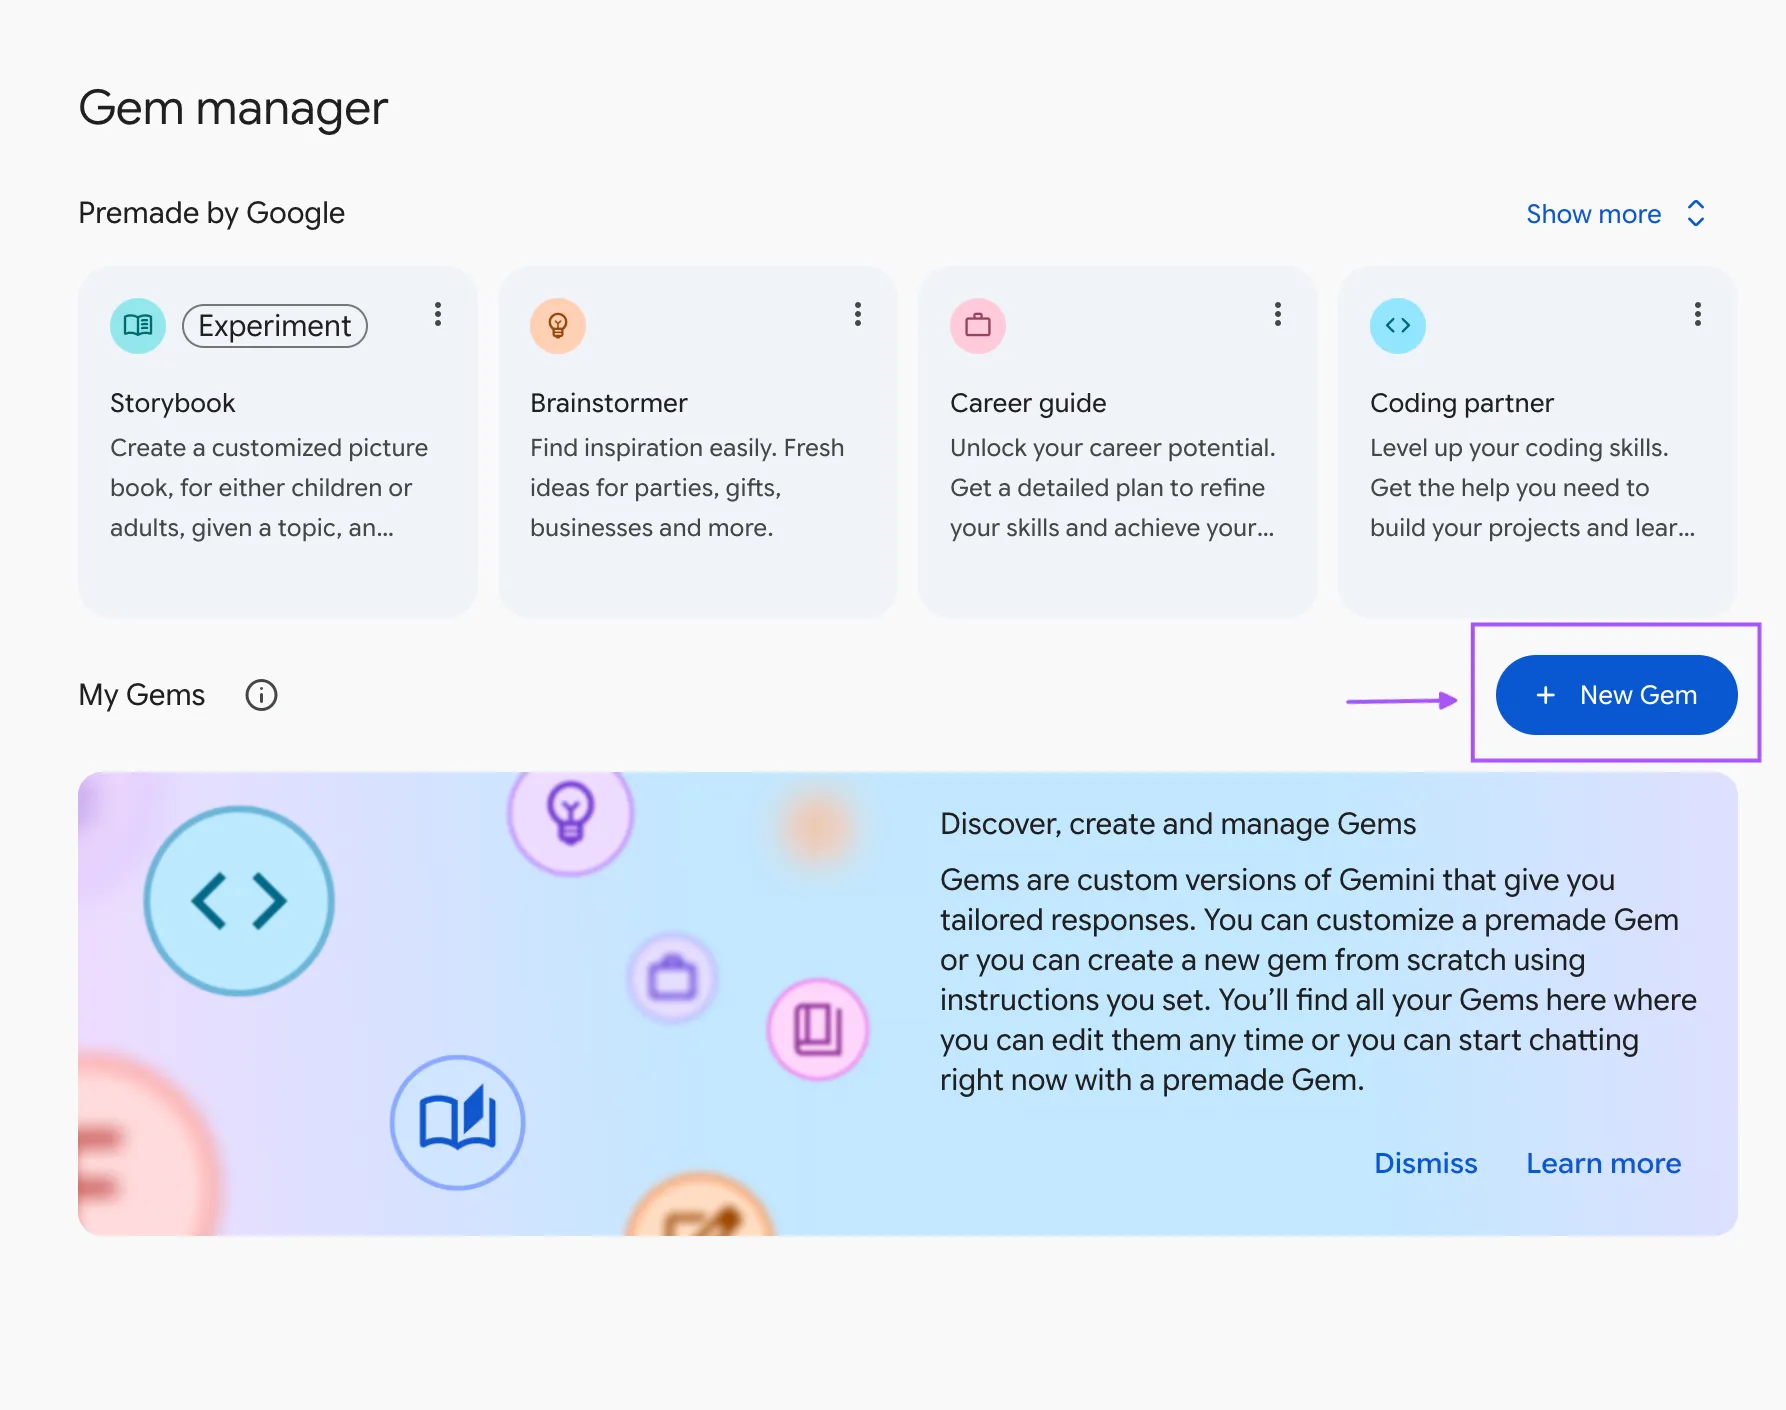Open the Brainstormer gem title
This screenshot has width=1786, height=1410.
coord(609,403)
